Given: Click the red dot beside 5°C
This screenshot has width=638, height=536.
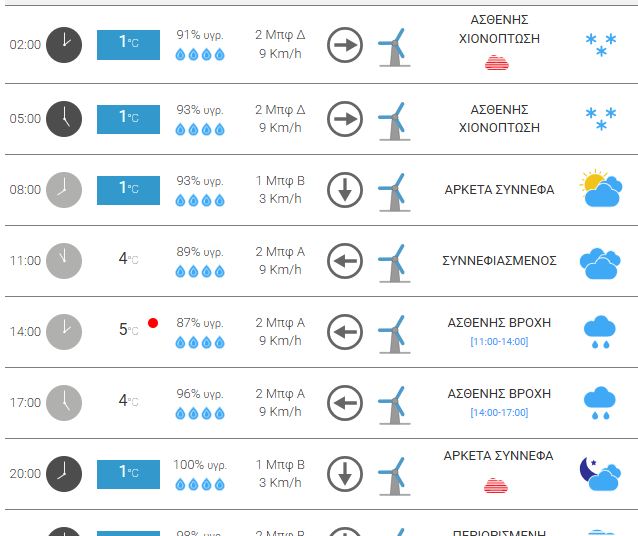Looking at the screenshot, I should [x=153, y=323].
